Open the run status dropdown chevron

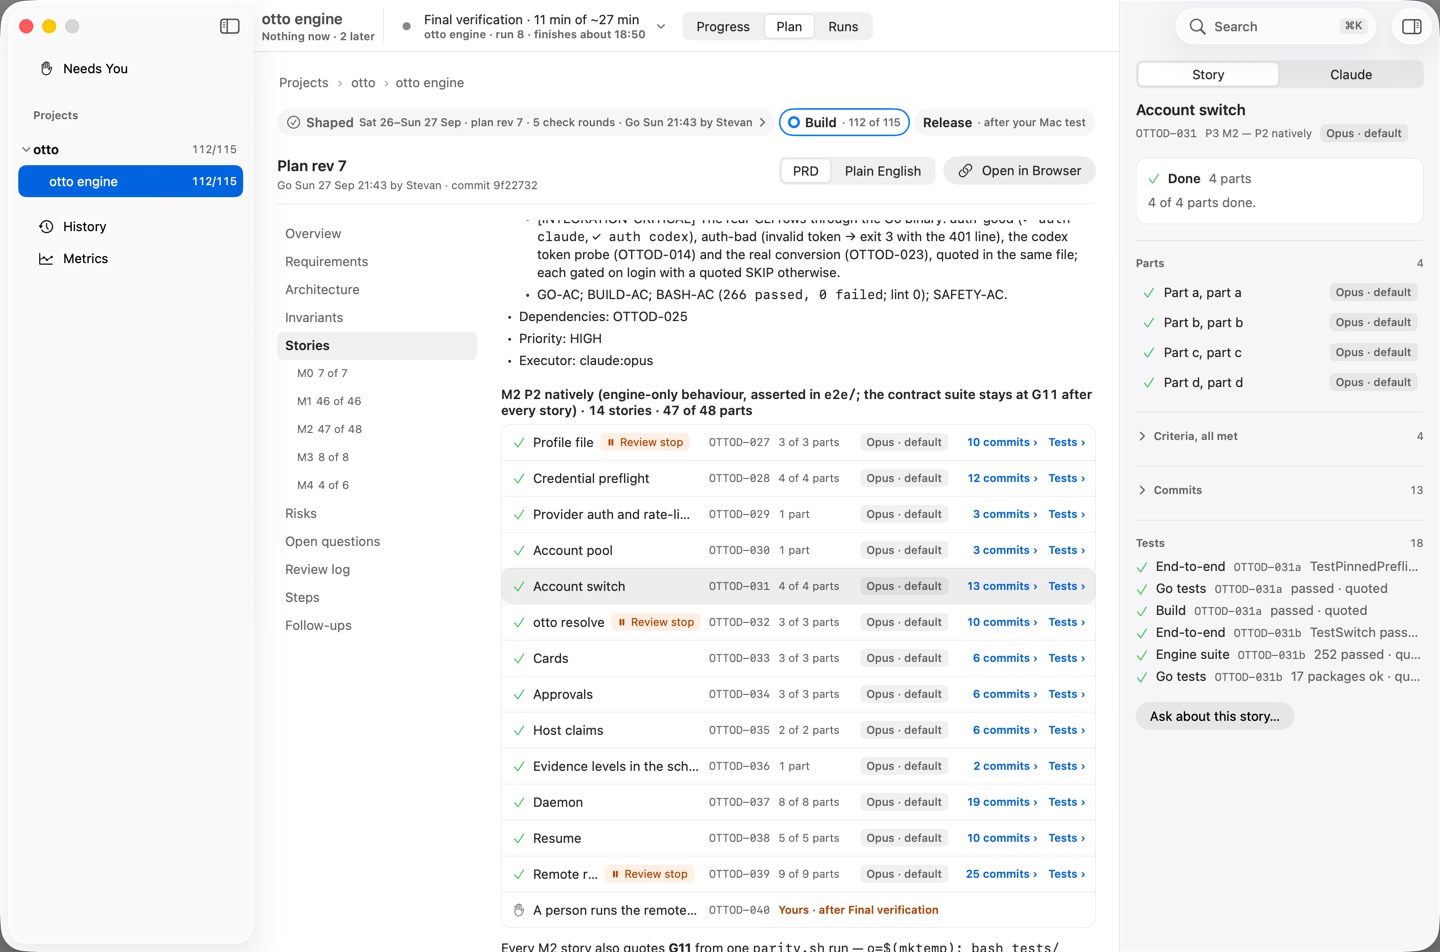click(x=661, y=27)
